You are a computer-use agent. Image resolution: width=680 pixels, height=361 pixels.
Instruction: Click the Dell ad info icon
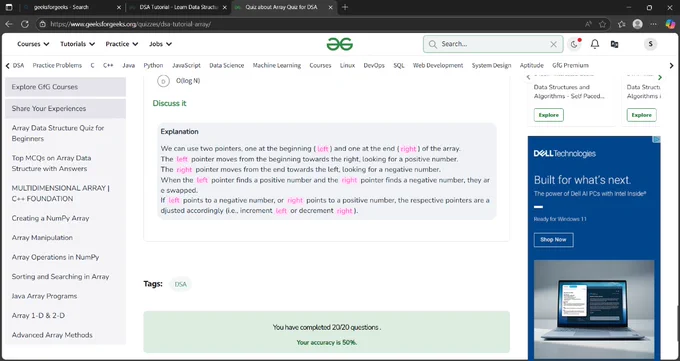[x=657, y=139]
